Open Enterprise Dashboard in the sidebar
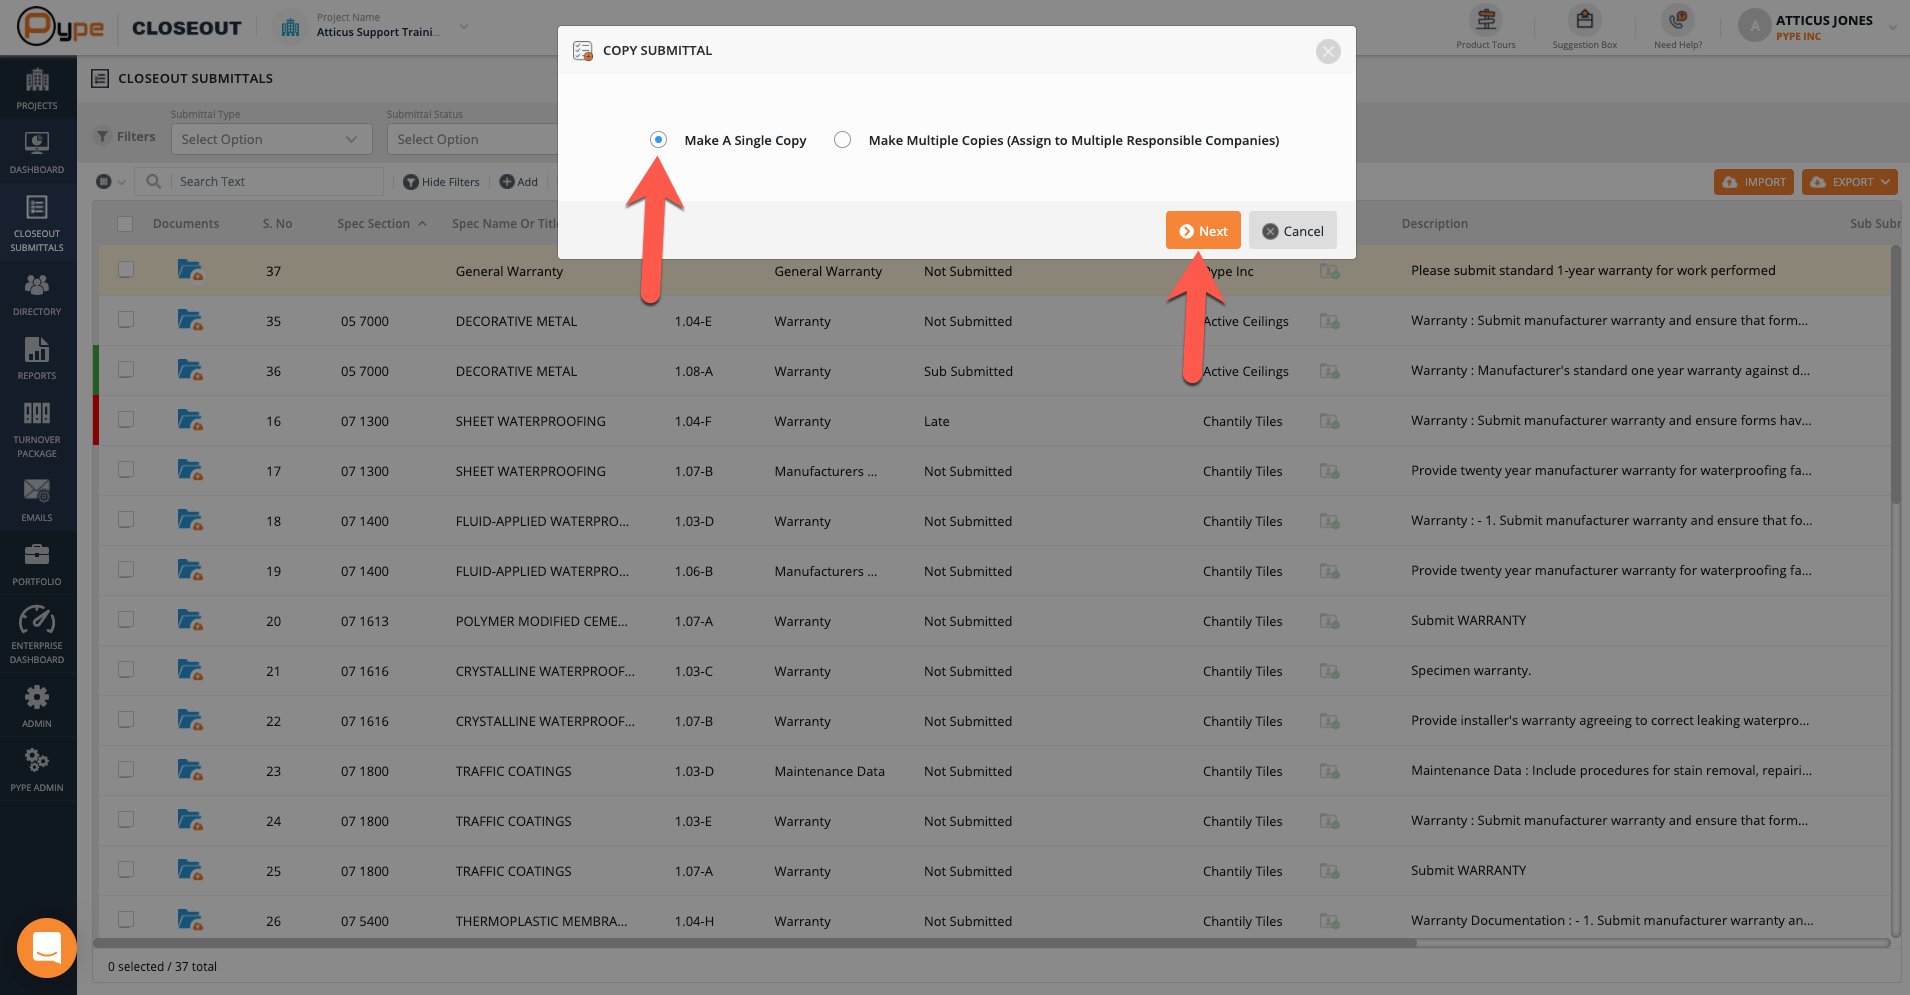This screenshot has height=995, width=1910. 37,635
